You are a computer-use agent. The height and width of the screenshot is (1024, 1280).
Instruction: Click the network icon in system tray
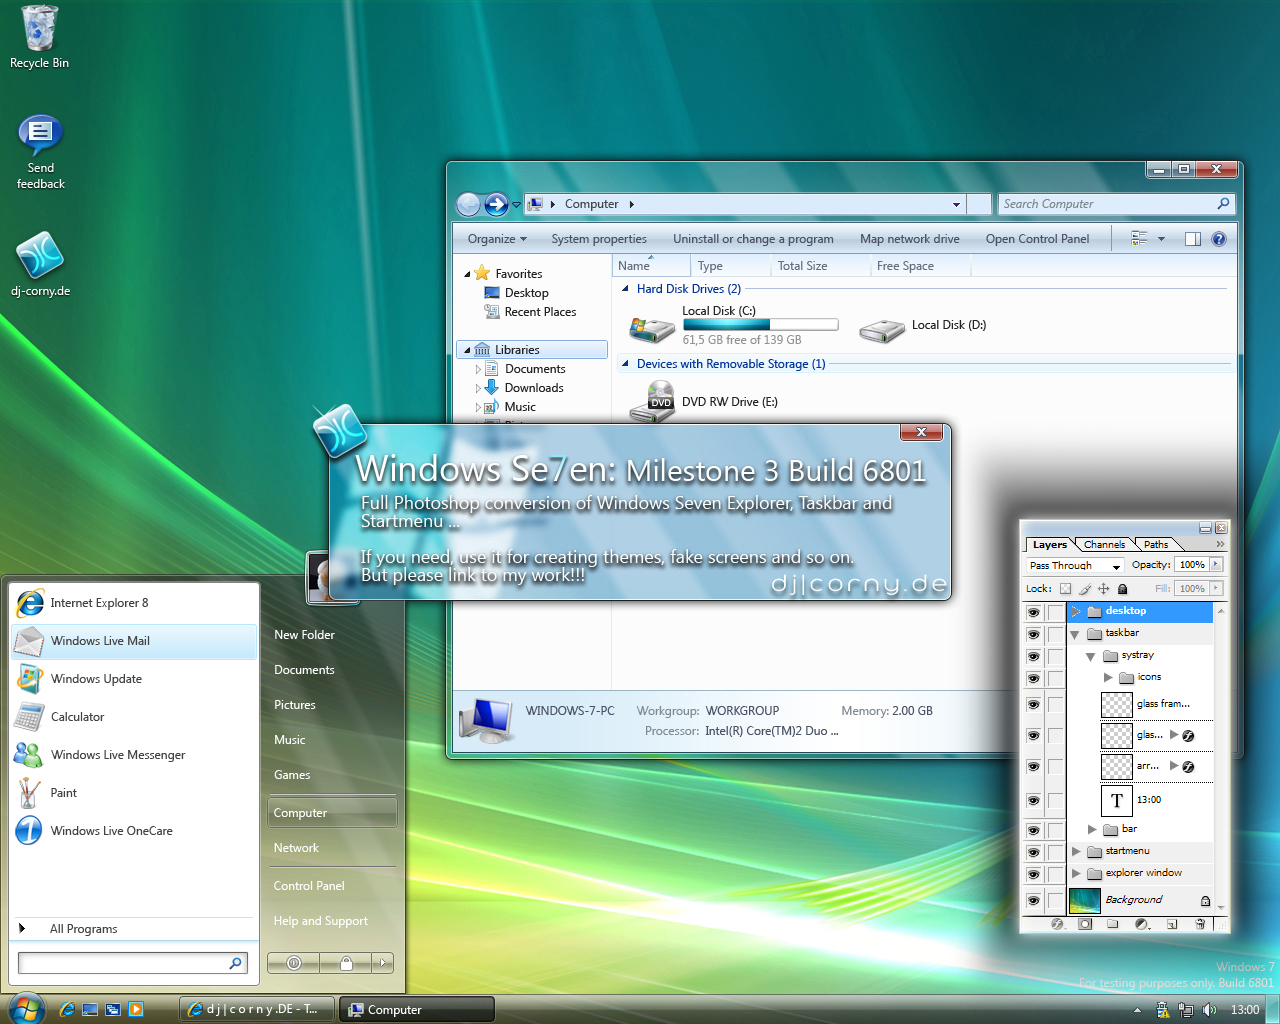1186,1010
